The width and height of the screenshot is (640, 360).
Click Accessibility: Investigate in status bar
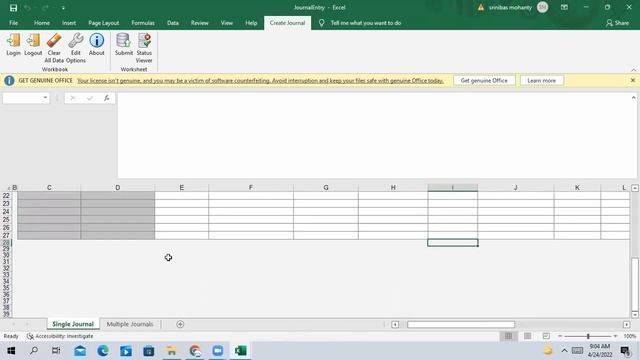click(x=60, y=336)
